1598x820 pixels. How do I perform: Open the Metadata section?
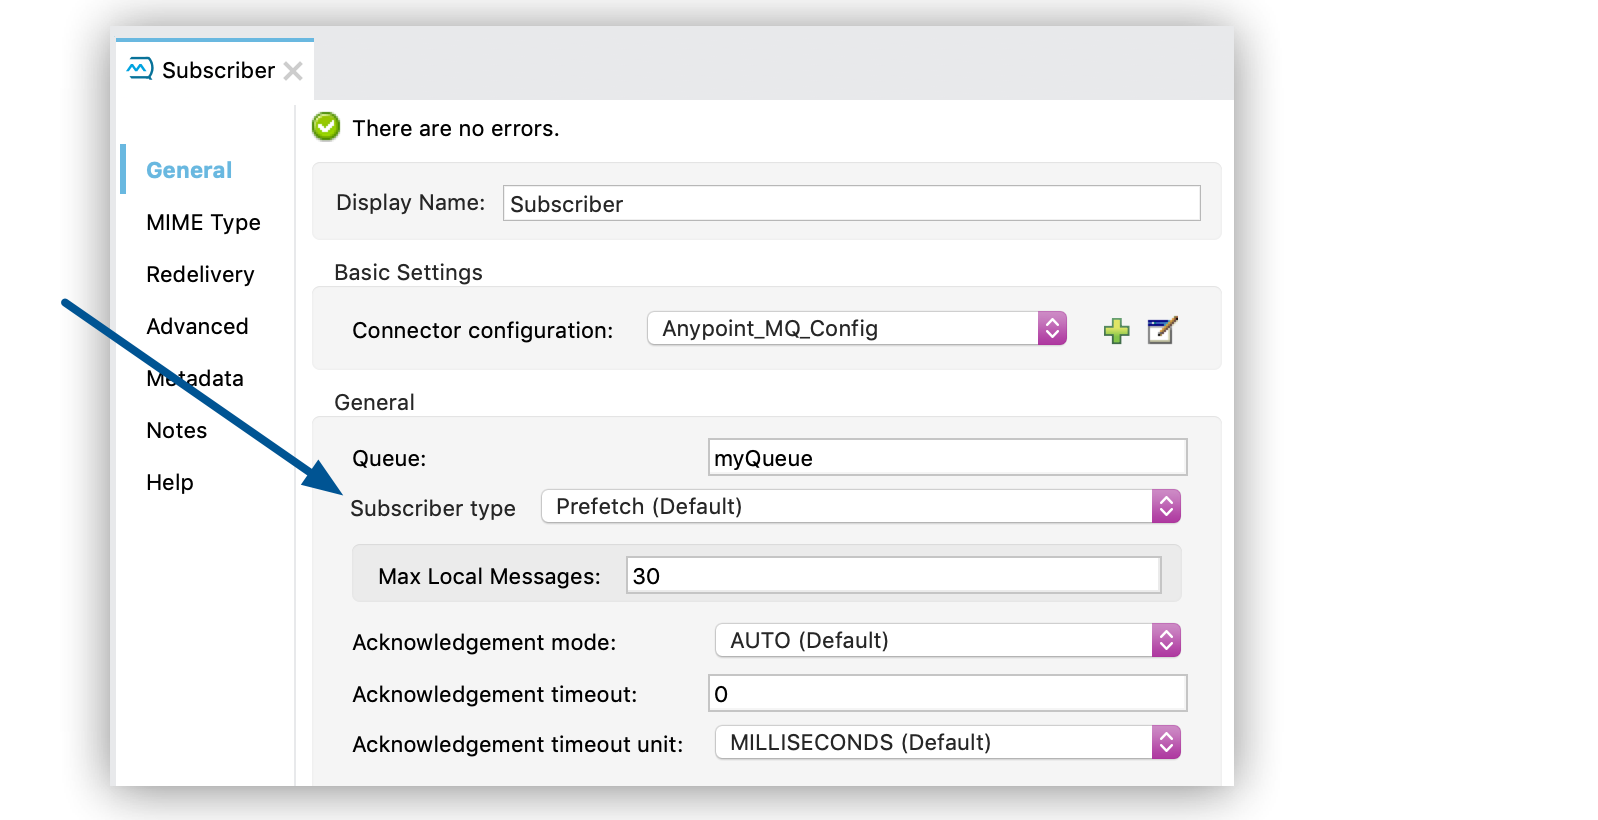(x=195, y=378)
